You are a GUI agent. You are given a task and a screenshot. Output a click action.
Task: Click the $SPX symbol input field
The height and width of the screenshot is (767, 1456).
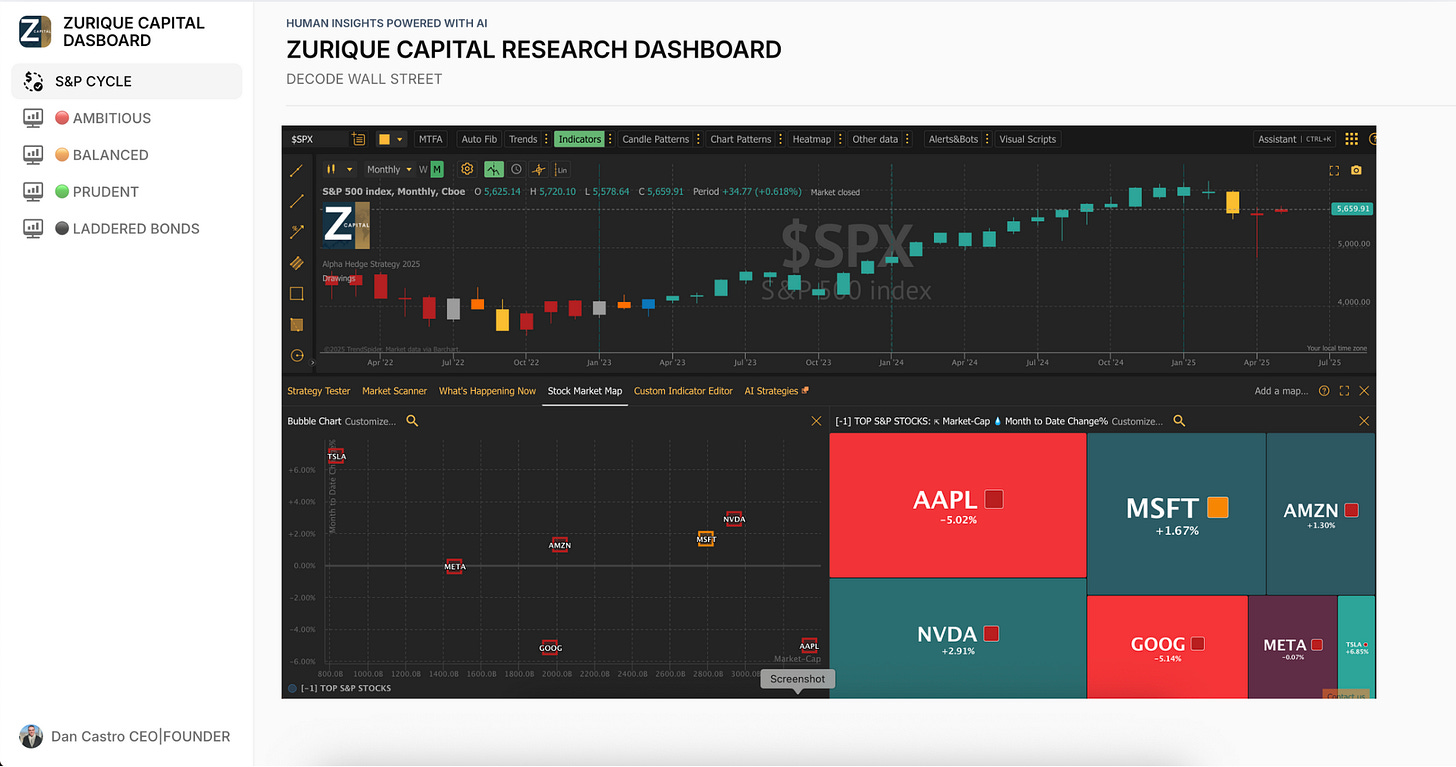point(317,139)
